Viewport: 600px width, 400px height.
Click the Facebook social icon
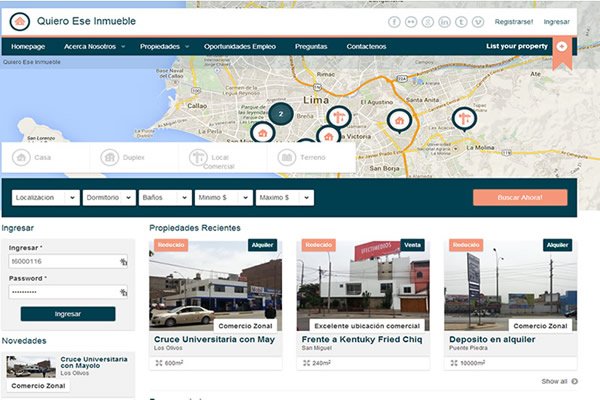[x=394, y=21]
